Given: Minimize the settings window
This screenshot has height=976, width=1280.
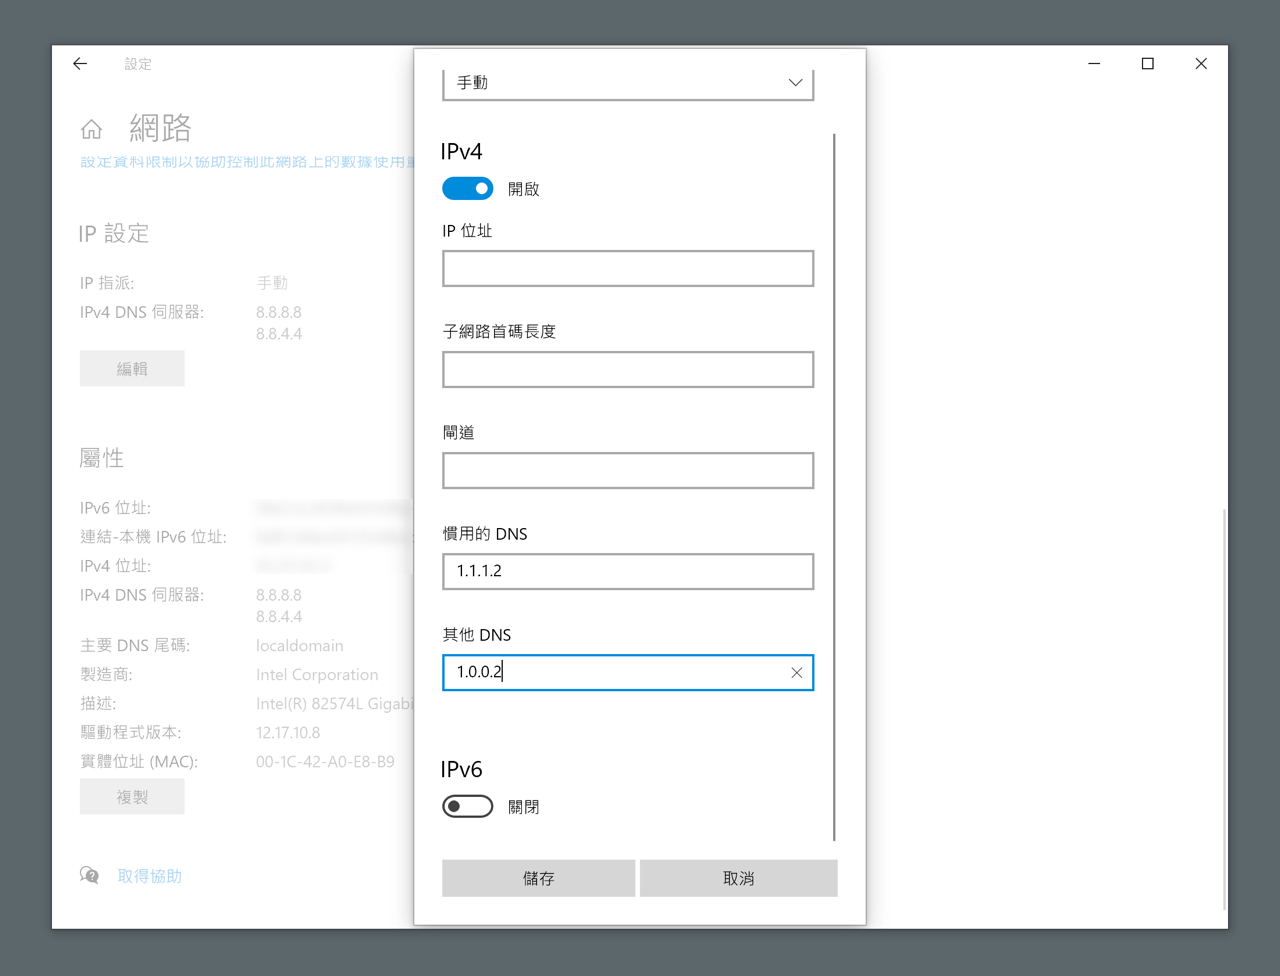Looking at the screenshot, I should 1094,64.
